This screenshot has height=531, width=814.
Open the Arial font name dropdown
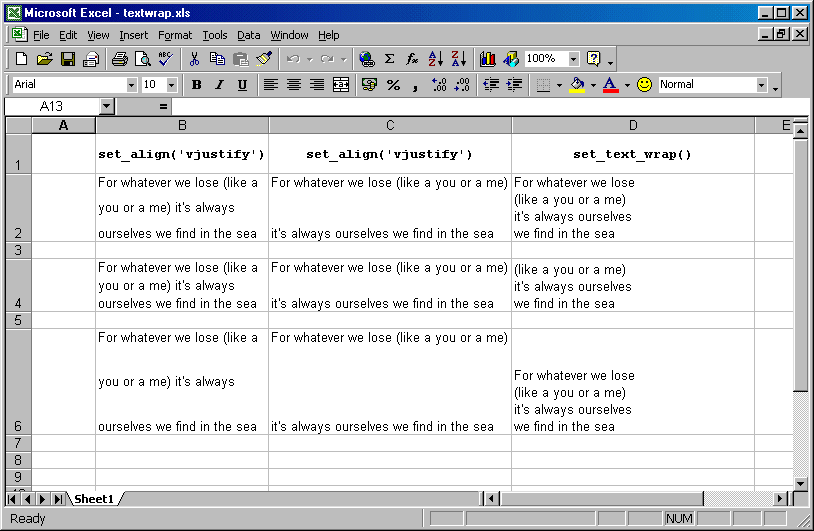coord(131,85)
